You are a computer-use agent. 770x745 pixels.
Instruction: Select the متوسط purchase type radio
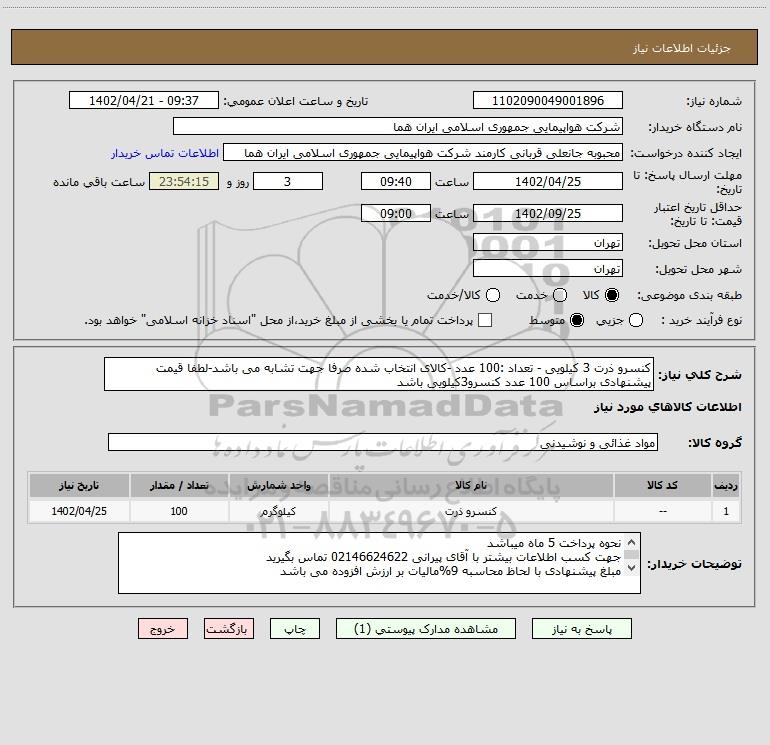point(577,321)
